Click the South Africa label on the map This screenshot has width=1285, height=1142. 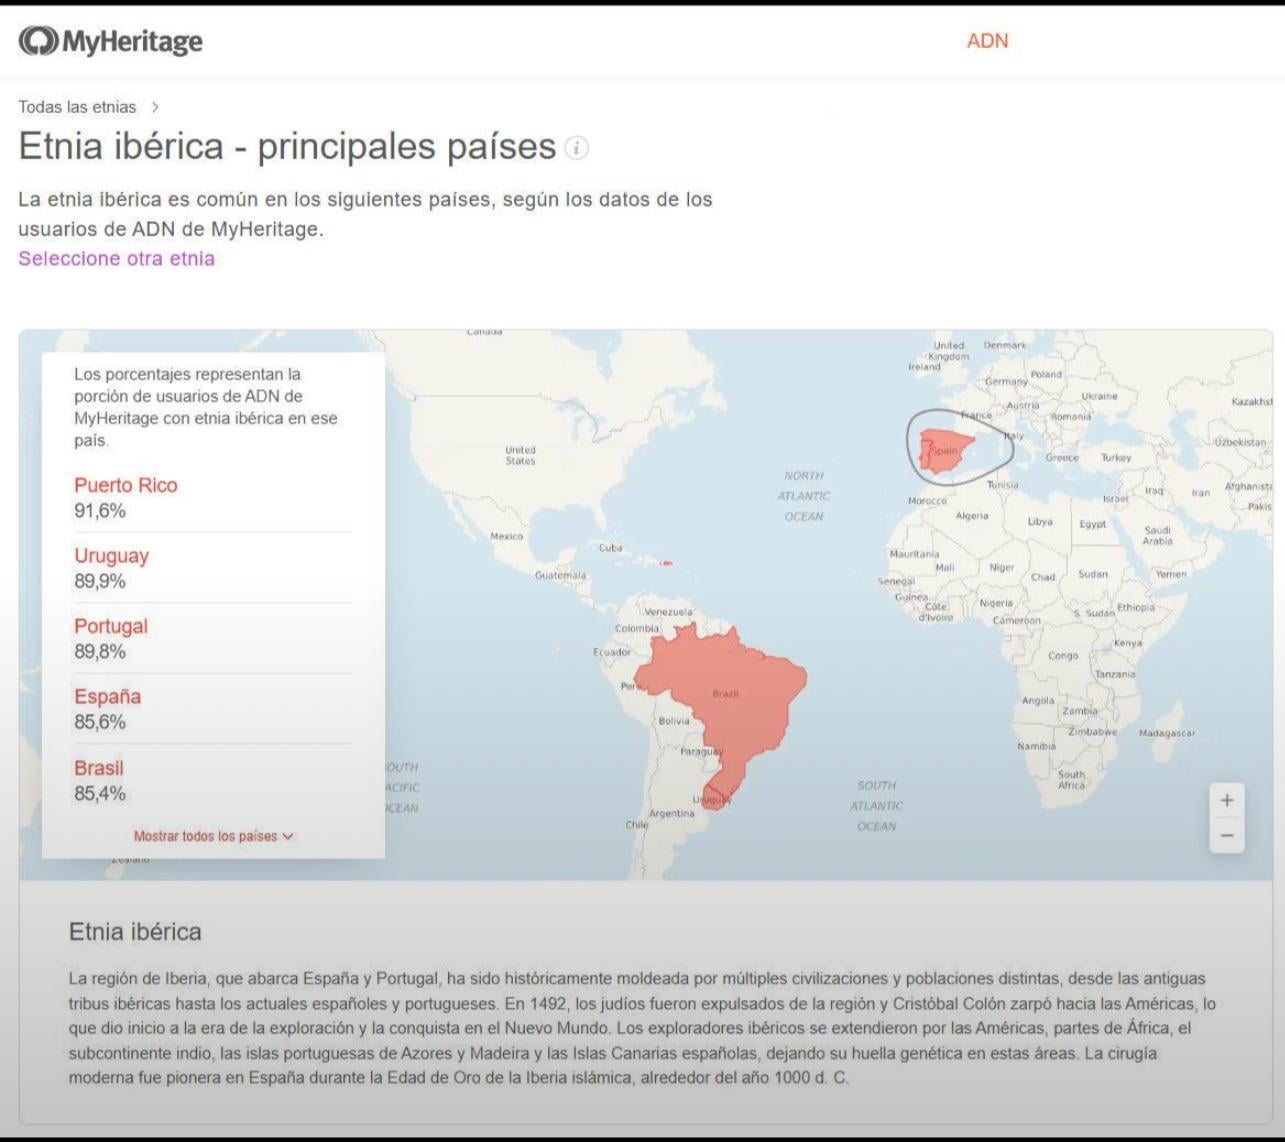point(1071,779)
